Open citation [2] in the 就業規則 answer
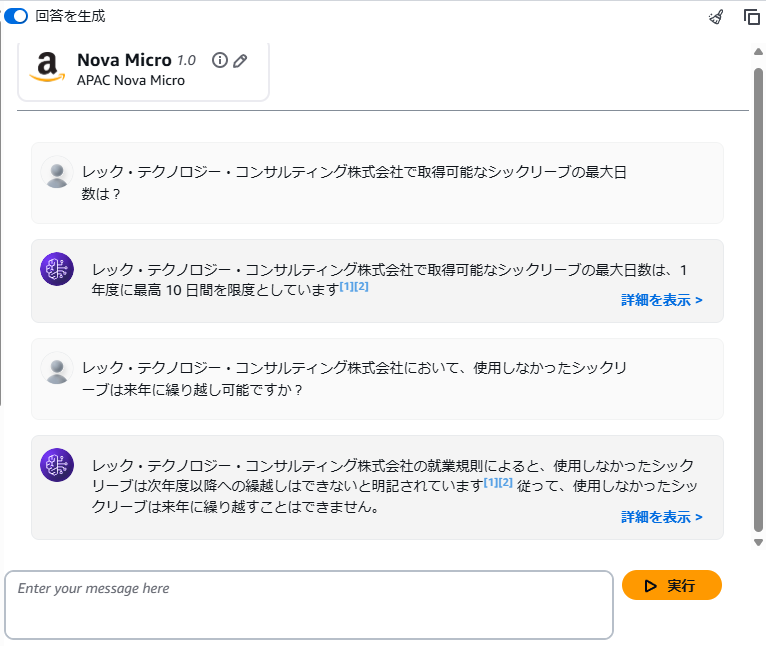Screen dimensions: 772x646 [506, 482]
